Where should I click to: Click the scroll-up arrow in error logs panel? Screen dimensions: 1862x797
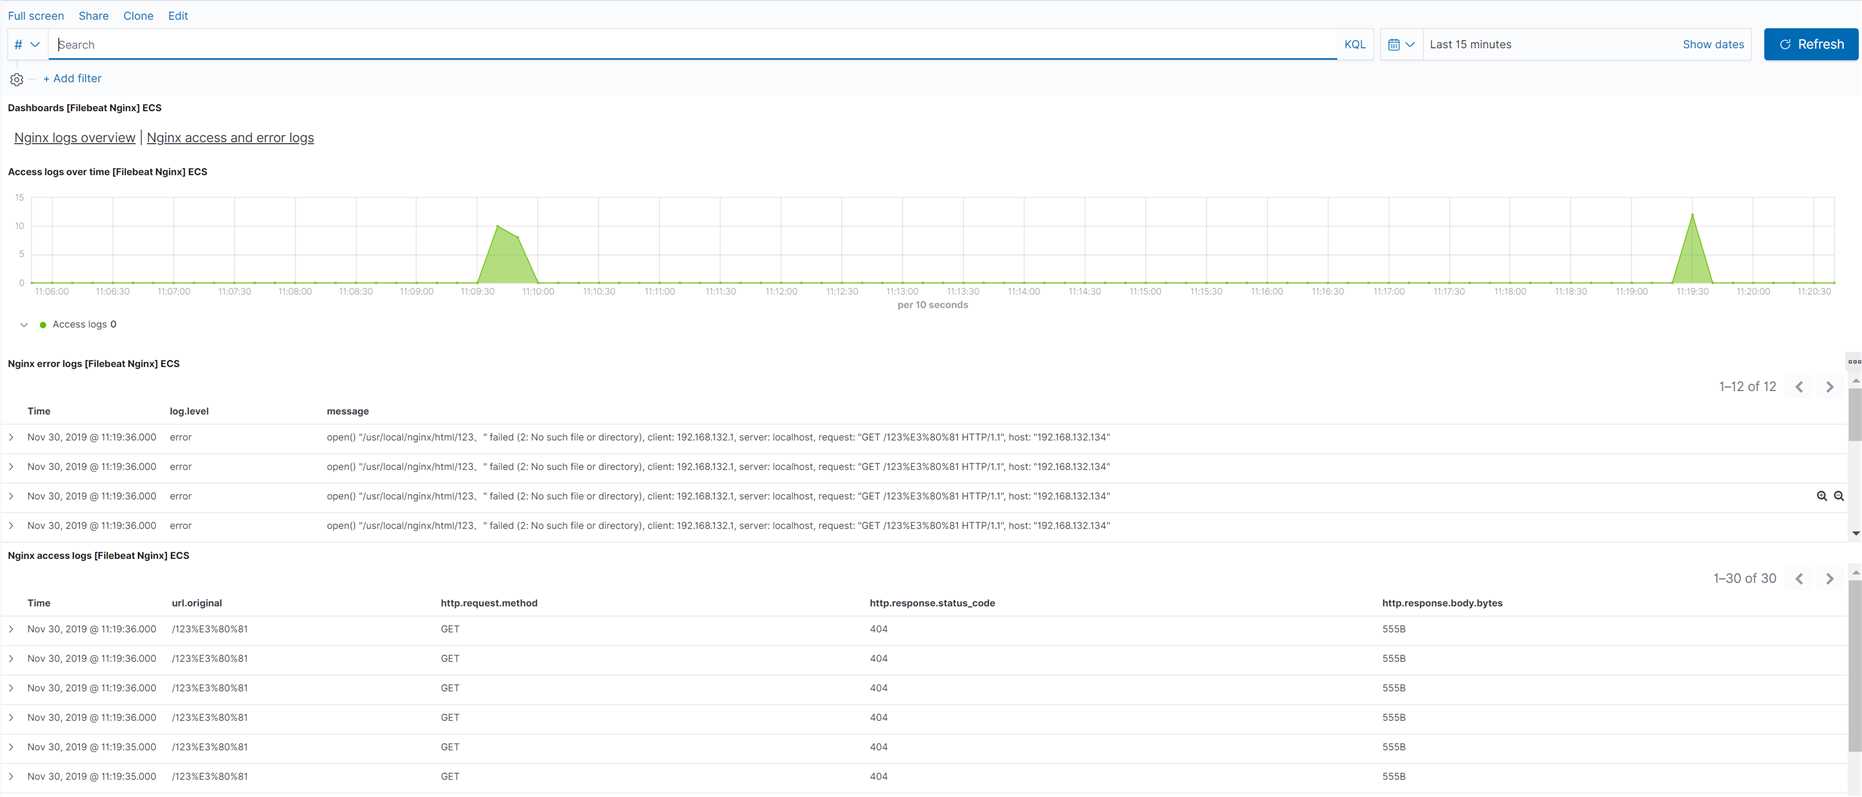pyautogui.click(x=1855, y=381)
